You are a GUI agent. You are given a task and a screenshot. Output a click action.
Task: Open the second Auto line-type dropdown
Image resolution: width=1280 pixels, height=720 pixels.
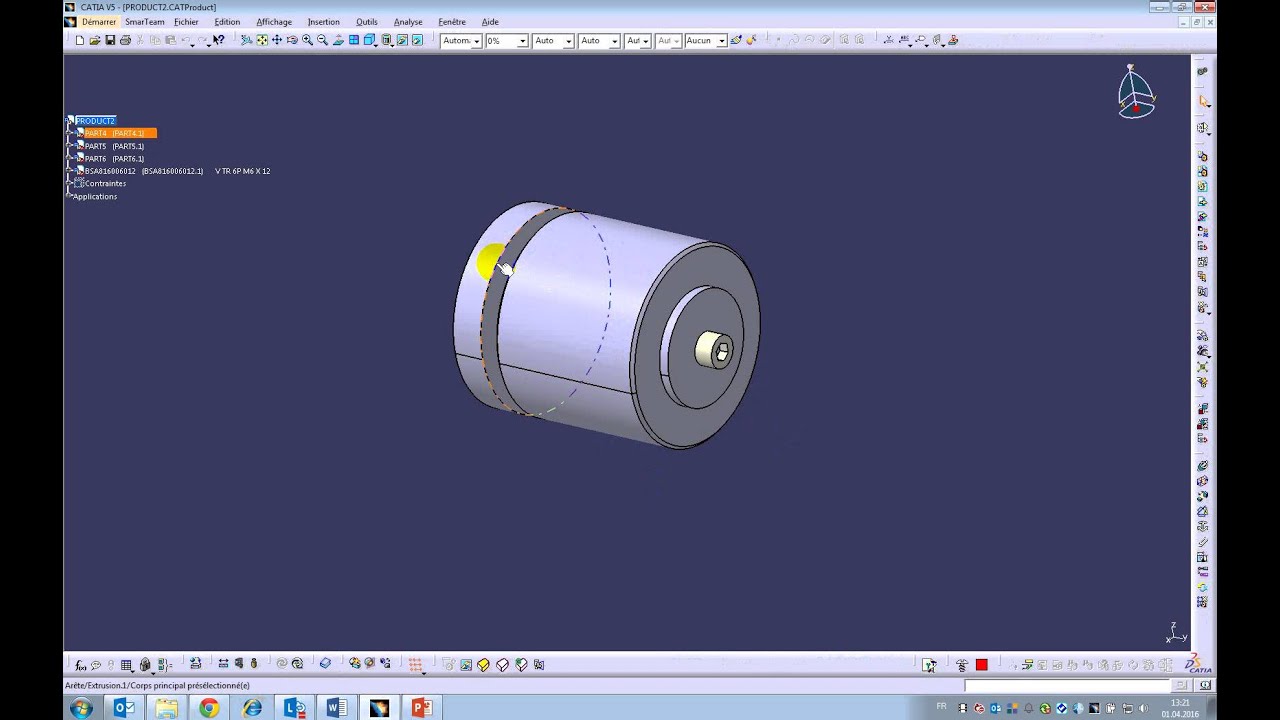614,41
